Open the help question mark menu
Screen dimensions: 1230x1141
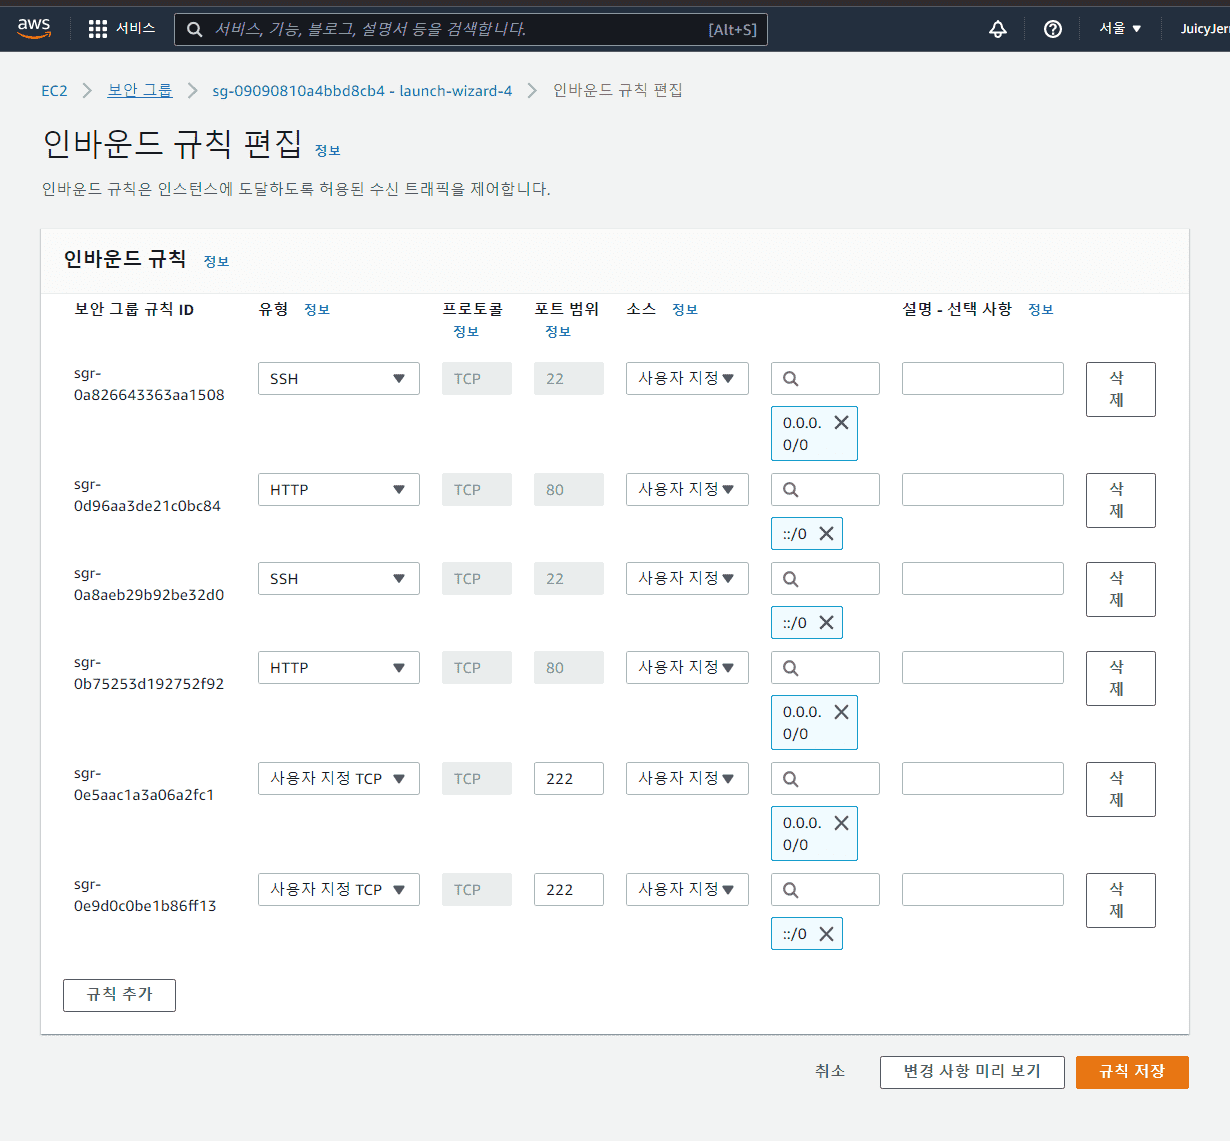(1053, 29)
